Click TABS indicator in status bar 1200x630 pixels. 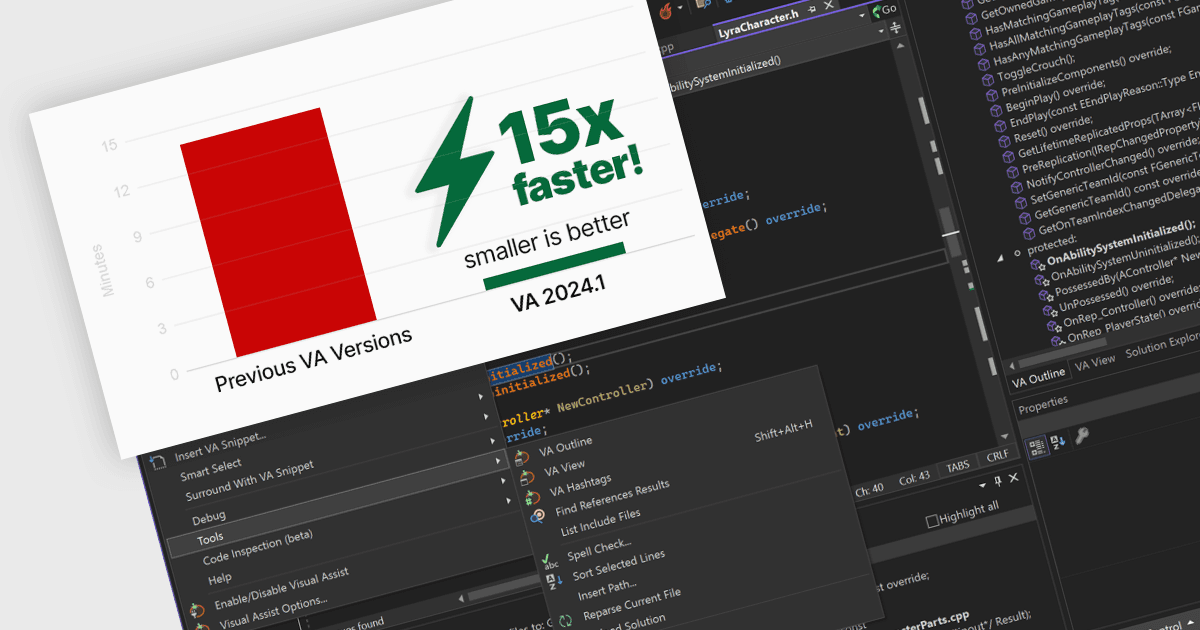[957, 467]
